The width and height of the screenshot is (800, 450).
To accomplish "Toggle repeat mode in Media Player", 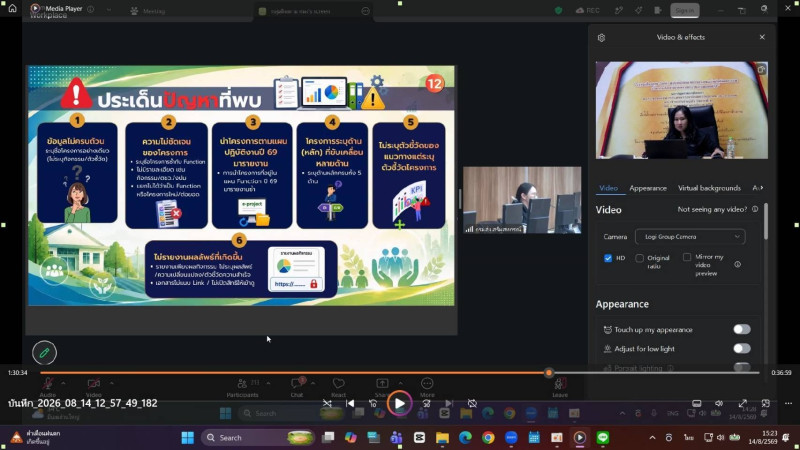I will click(x=472, y=404).
